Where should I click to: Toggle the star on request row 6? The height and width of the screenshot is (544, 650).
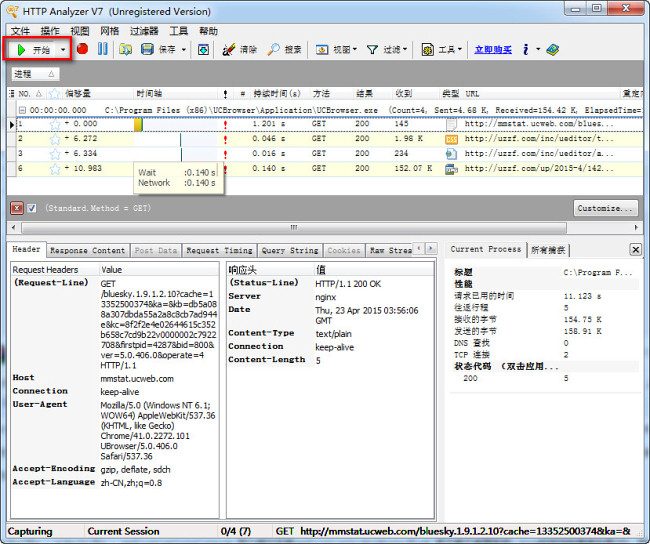click(x=55, y=169)
